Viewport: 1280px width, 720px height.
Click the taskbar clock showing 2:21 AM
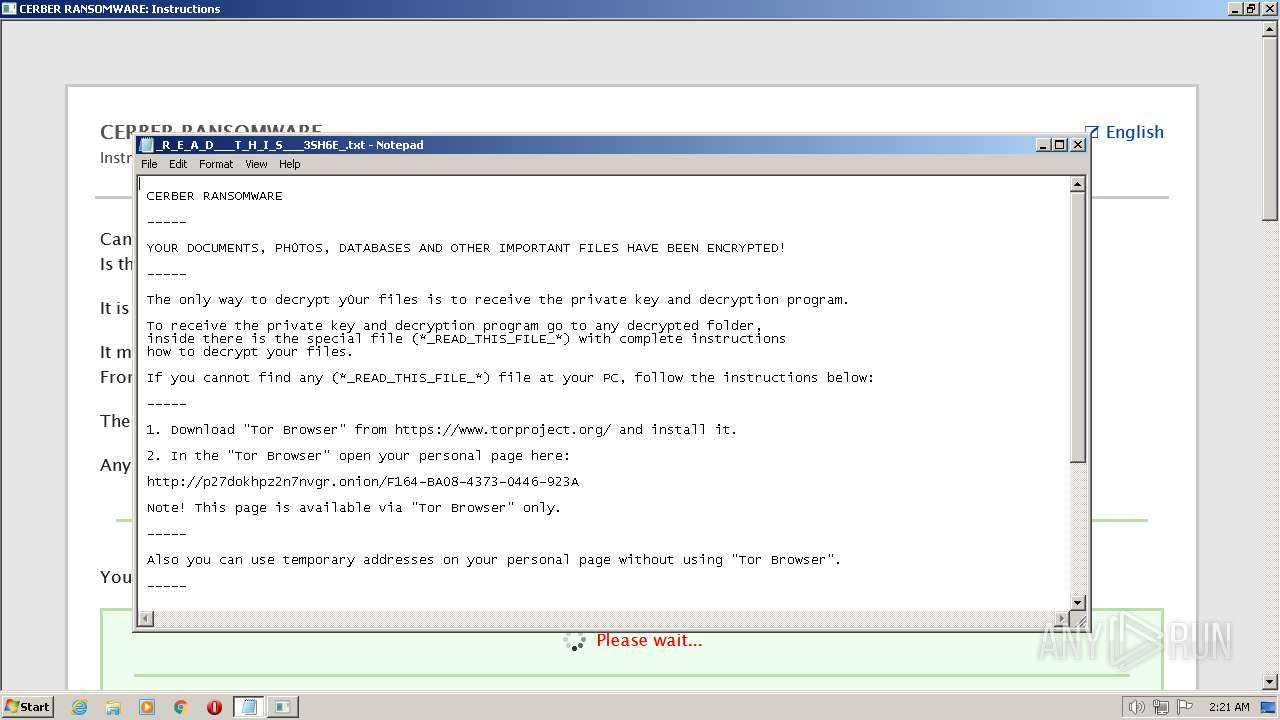coord(1229,707)
